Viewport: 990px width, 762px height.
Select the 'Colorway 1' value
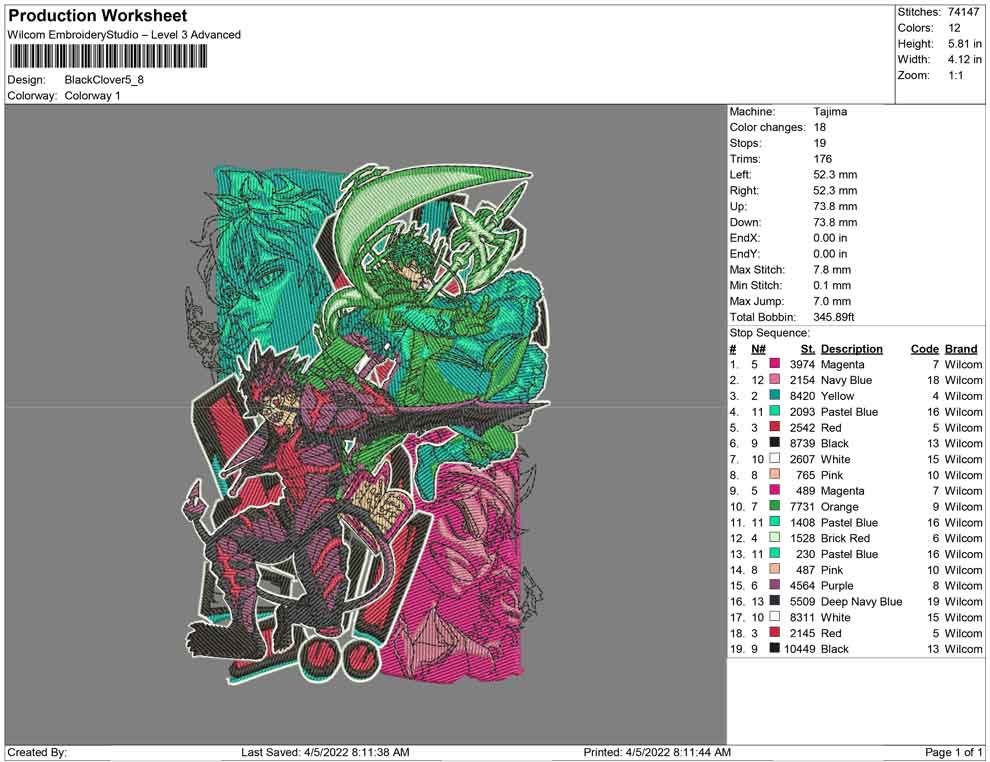coord(92,96)
